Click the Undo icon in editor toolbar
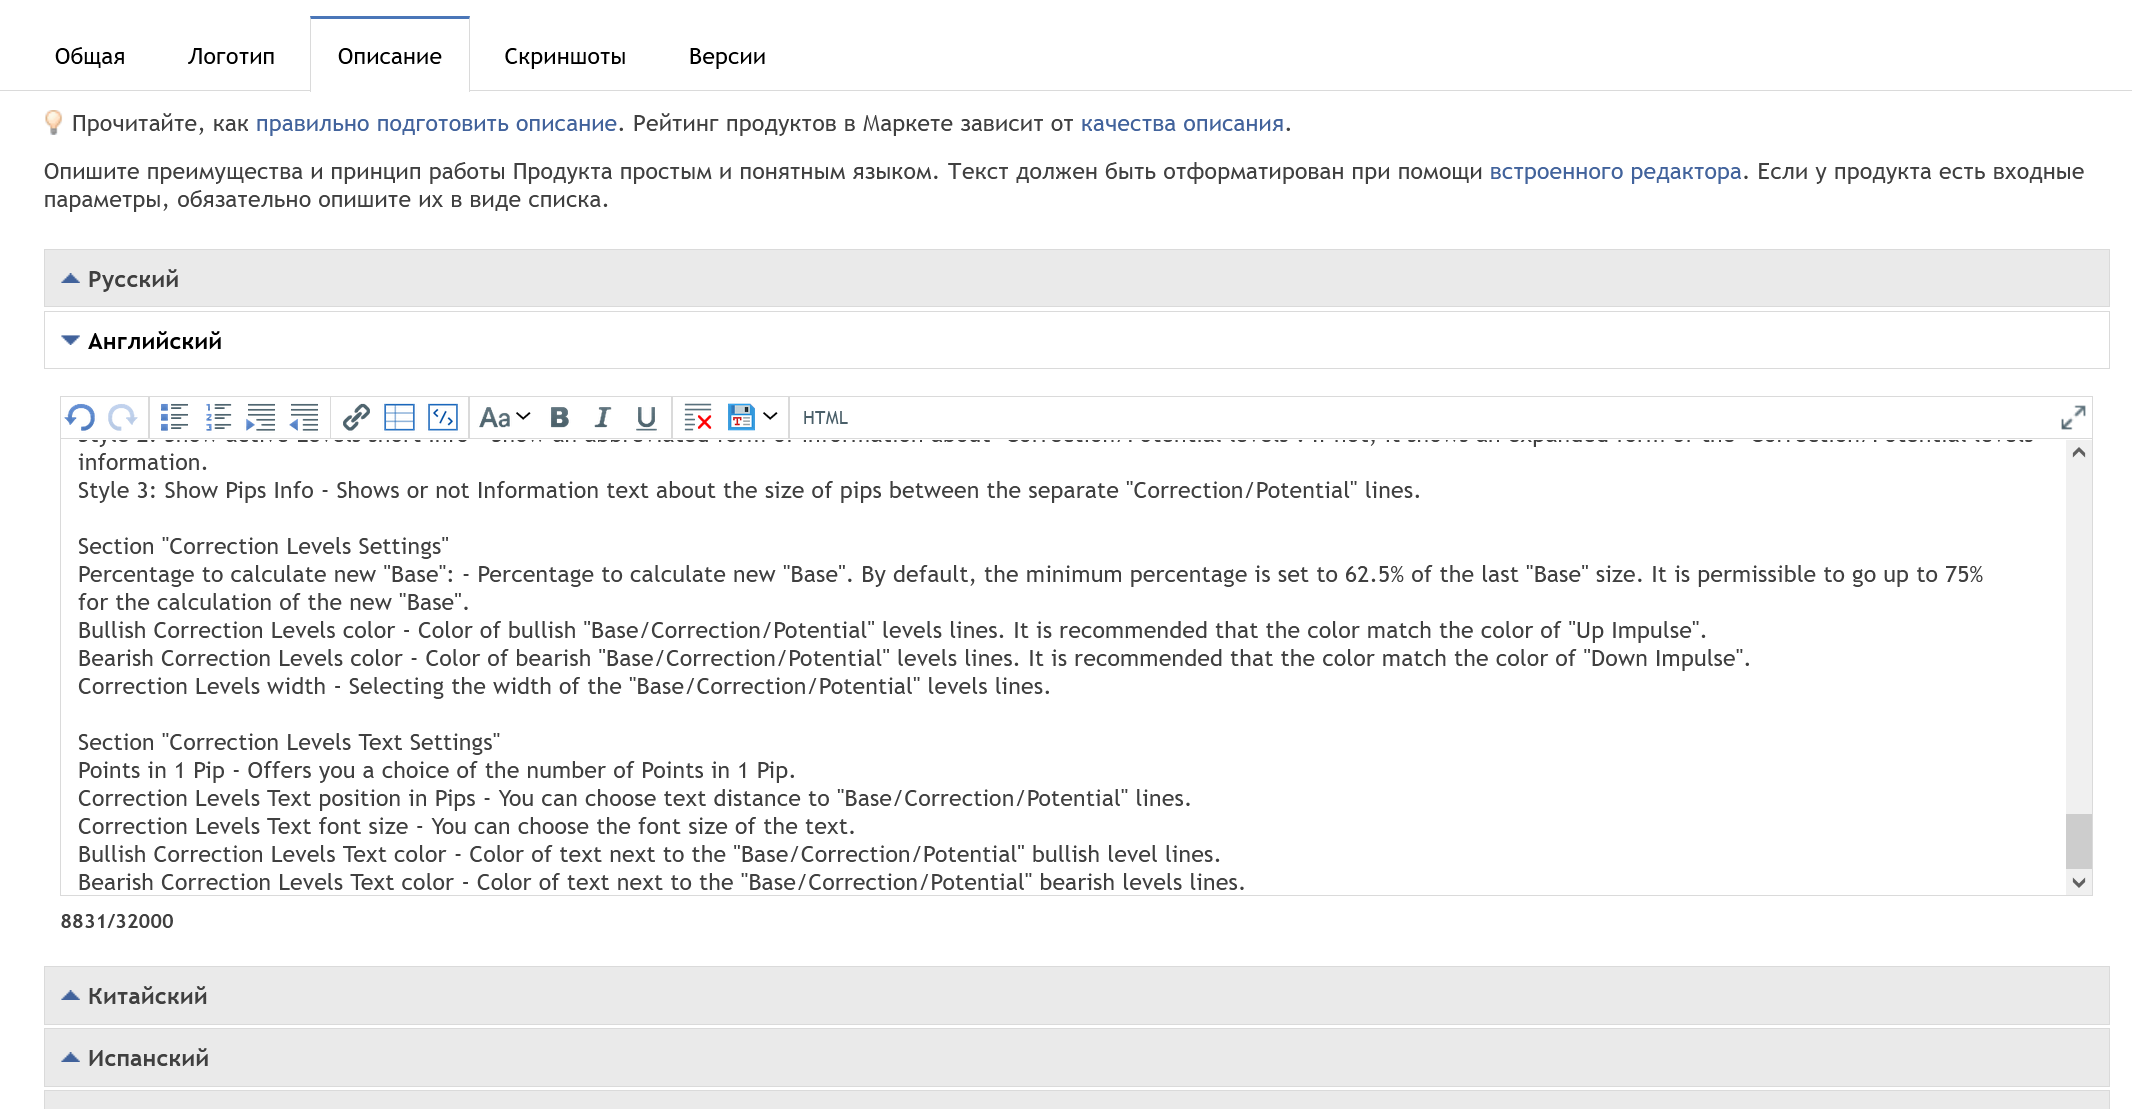This screenshot has height=1109, width=2132. 80,417
